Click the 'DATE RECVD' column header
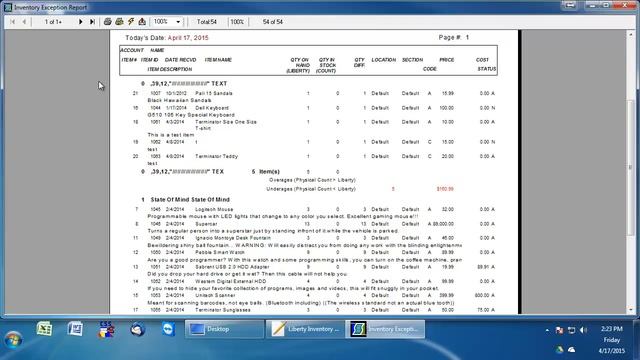This screenshot has height=360, width=640. click(x=180, y=60)
